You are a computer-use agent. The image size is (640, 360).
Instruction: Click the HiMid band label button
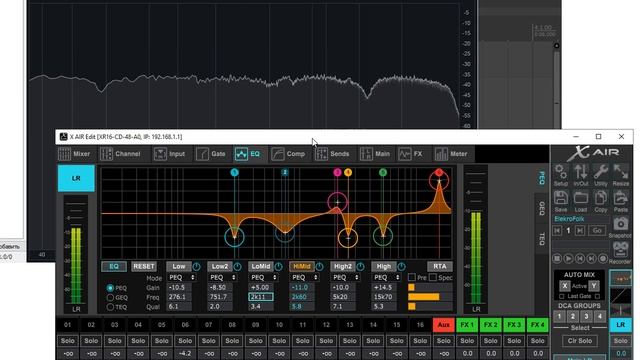(302, 267)
